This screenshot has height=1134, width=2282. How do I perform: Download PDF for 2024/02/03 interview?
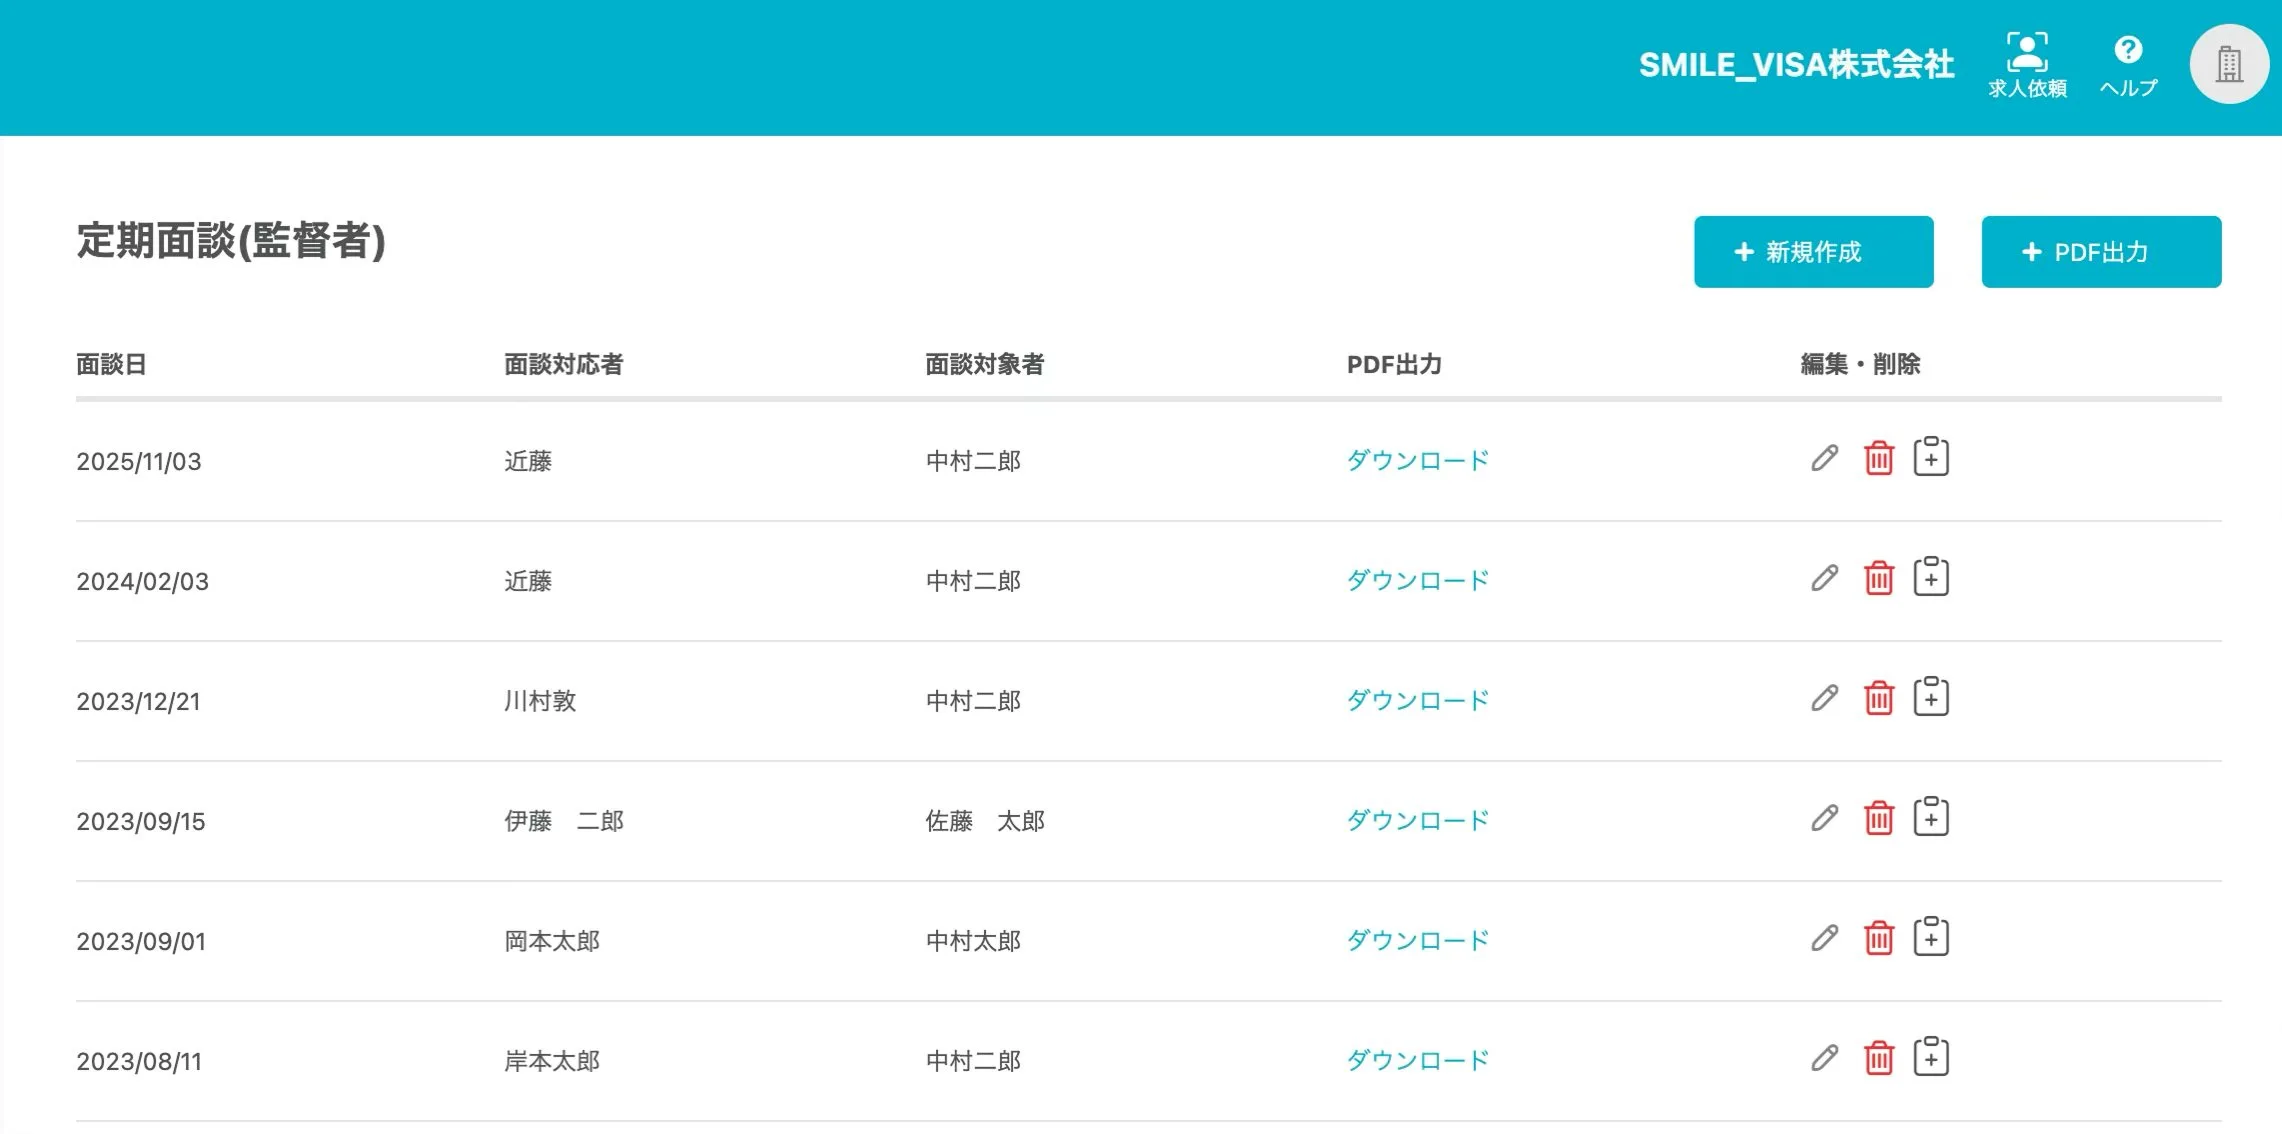[x=1417, y=580]
